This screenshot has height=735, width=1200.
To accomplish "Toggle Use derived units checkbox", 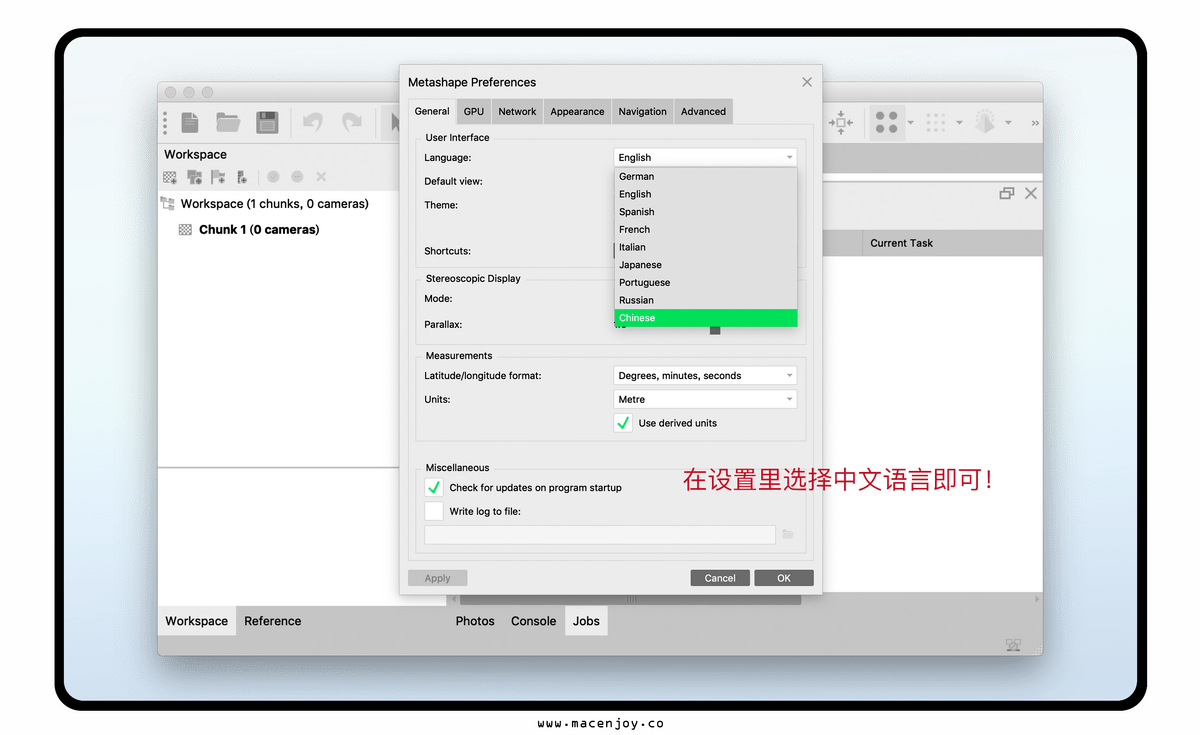I will click(x=623, y=423).
